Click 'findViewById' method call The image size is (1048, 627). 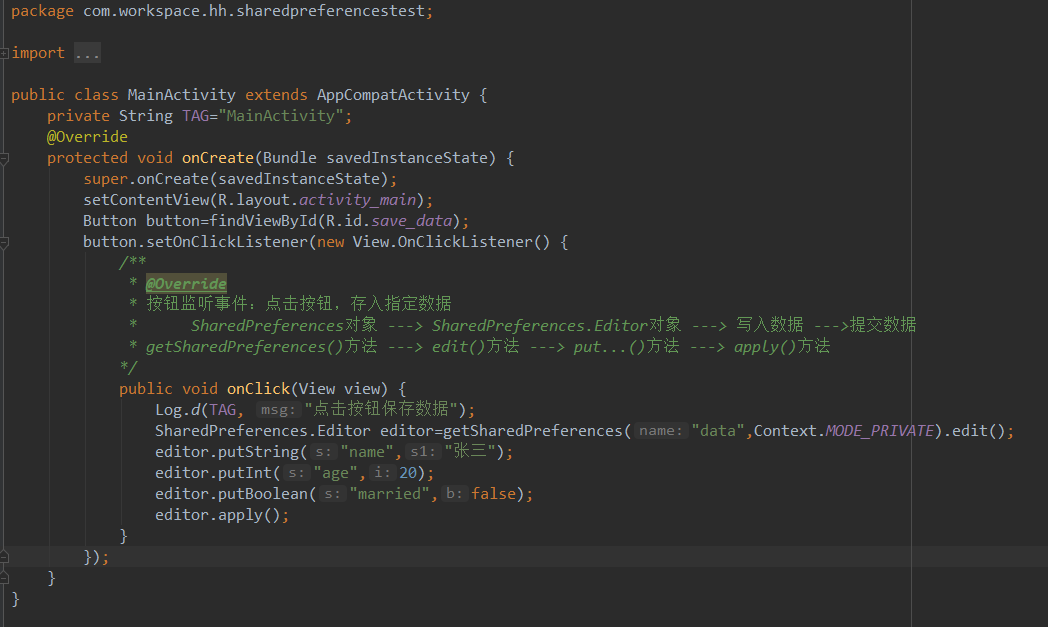tap(263, 221)
